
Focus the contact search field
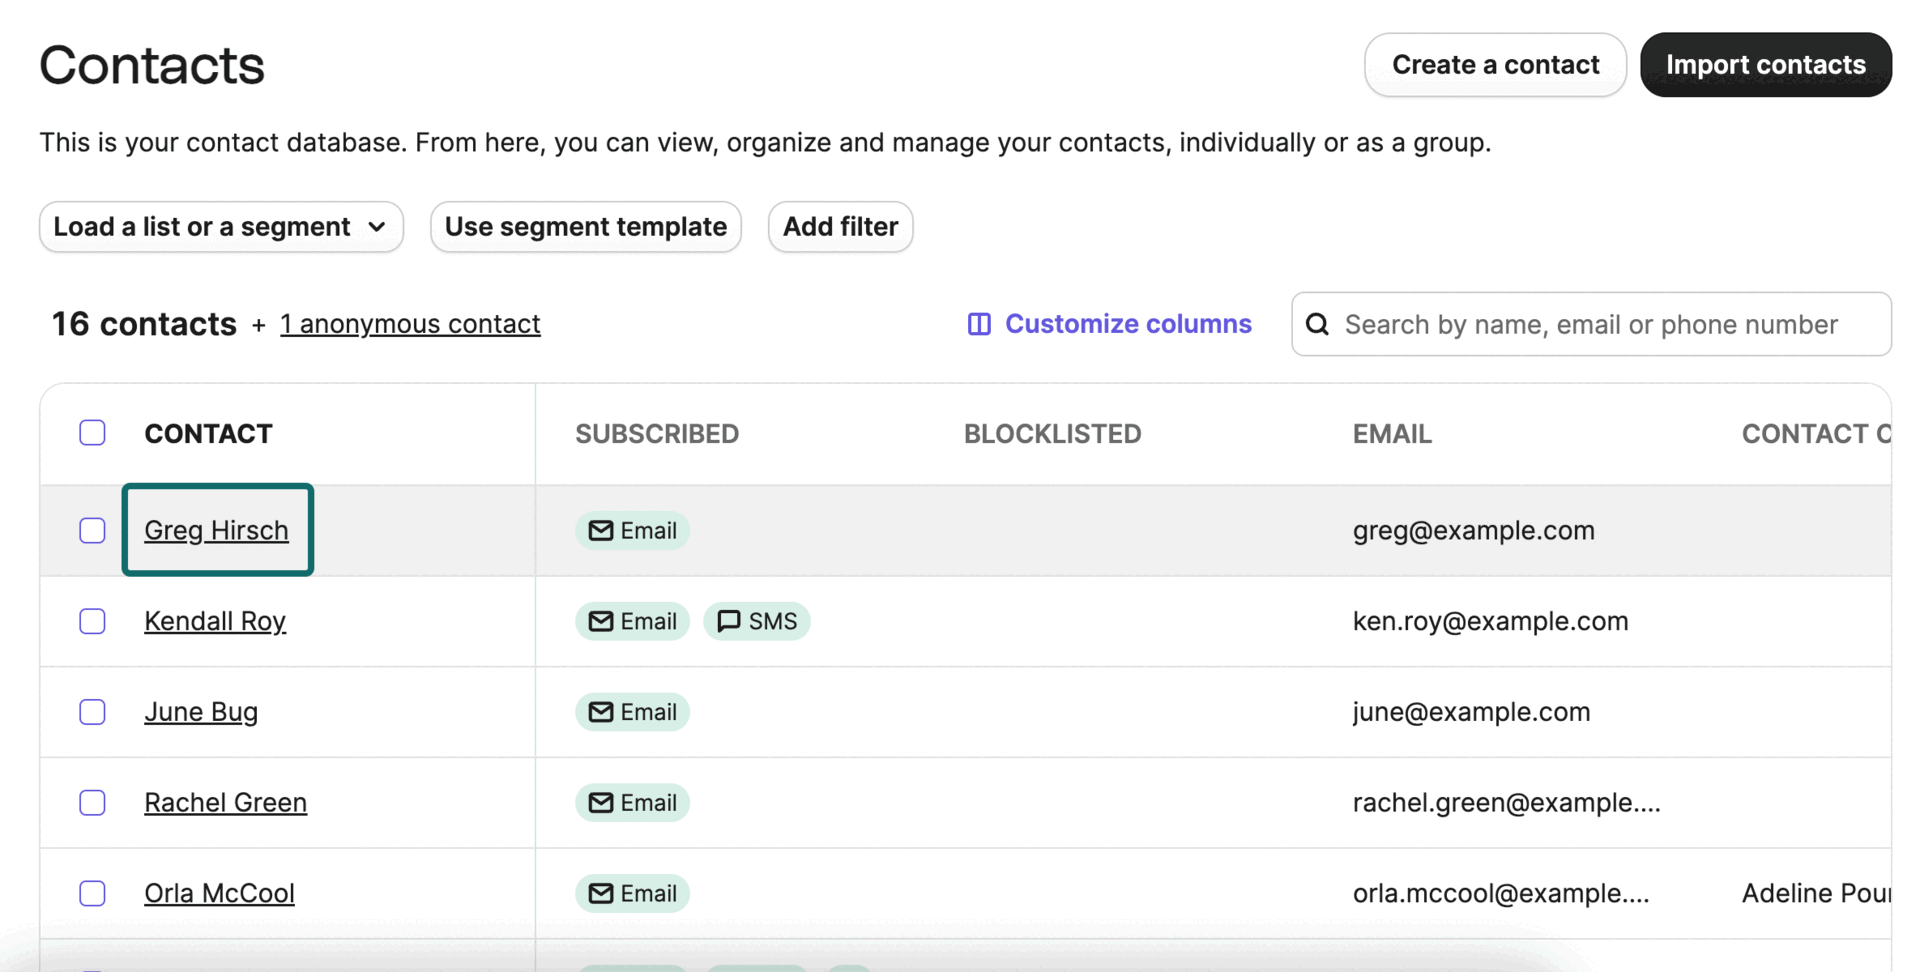click(1600, 324)
